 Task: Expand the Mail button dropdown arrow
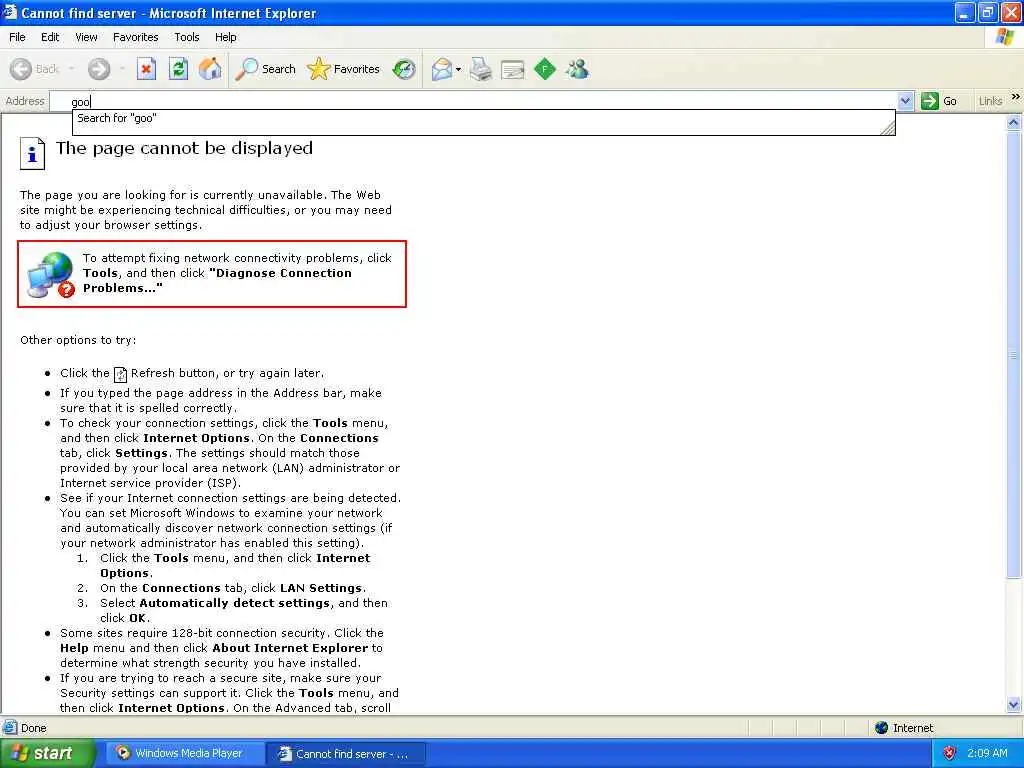tap(458, 69)
